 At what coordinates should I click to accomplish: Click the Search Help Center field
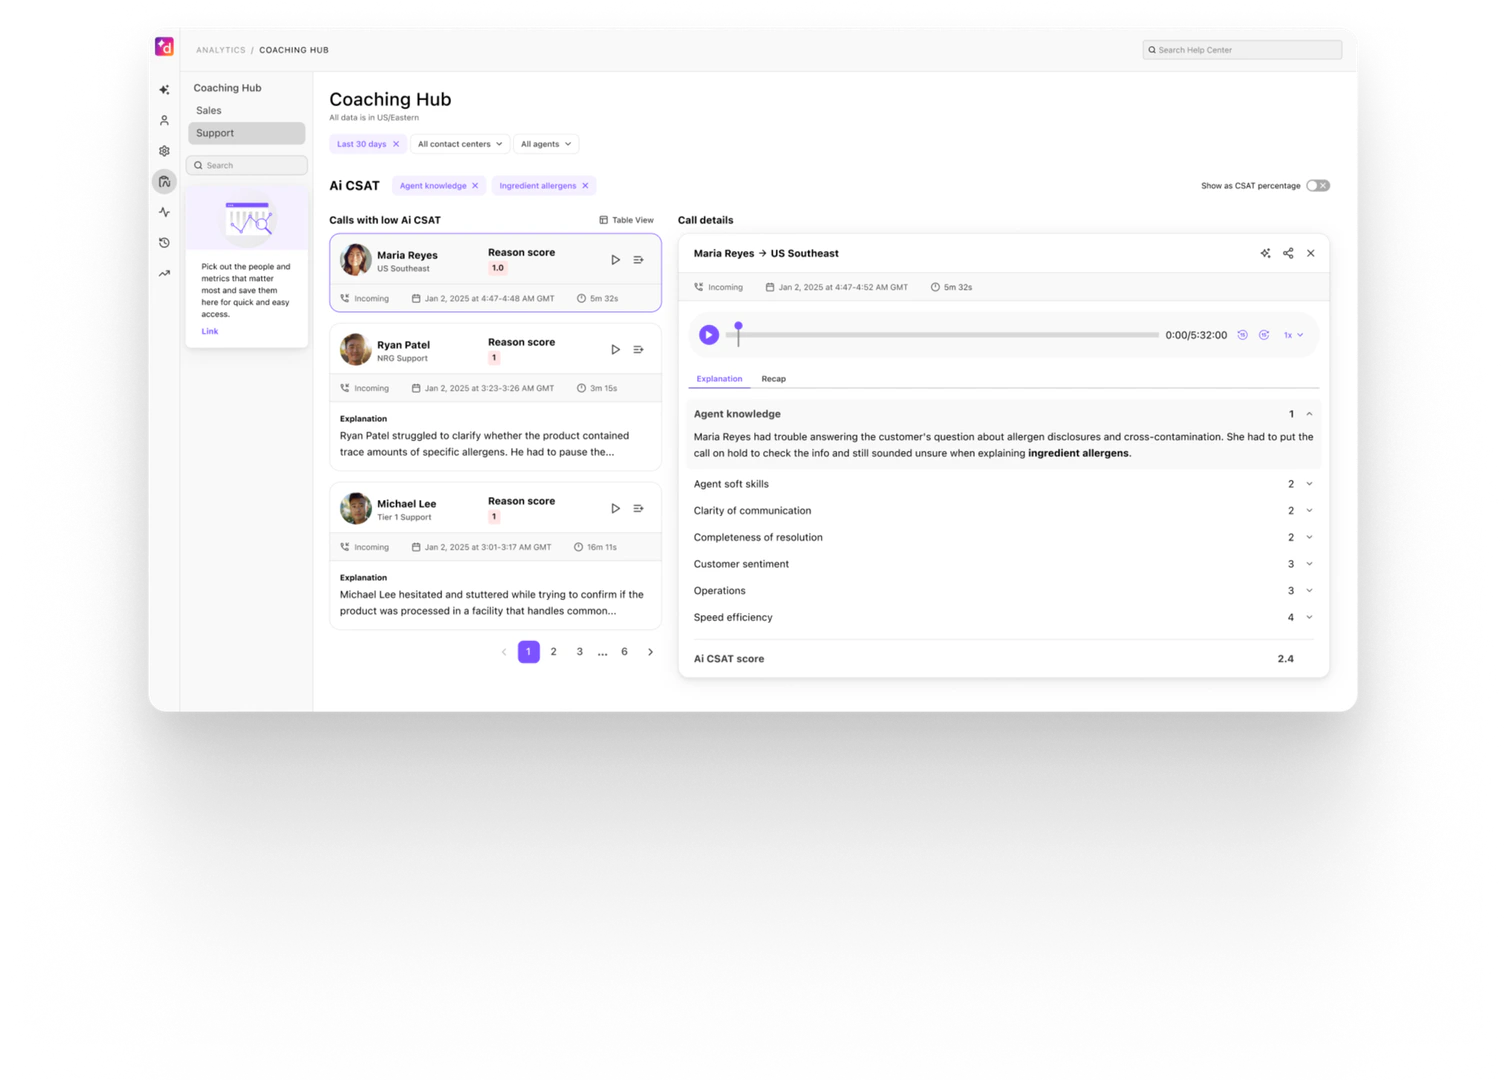pyautogui.click(x=1242, y=50)
